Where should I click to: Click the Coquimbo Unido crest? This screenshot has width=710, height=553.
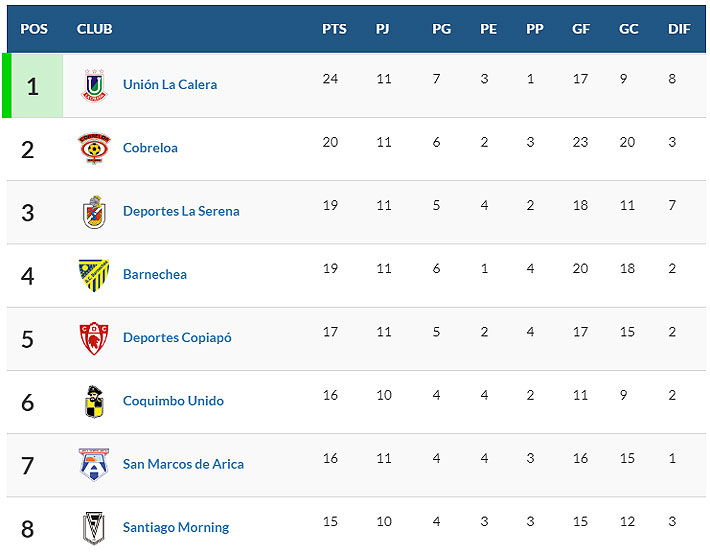(93, 401)
